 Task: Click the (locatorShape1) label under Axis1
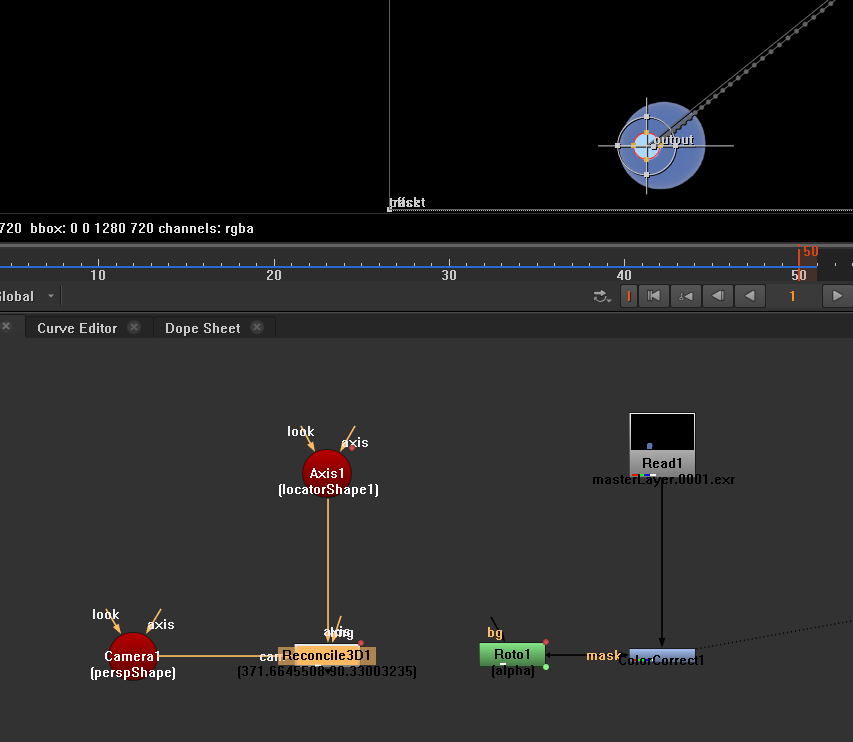coord(328,490)
